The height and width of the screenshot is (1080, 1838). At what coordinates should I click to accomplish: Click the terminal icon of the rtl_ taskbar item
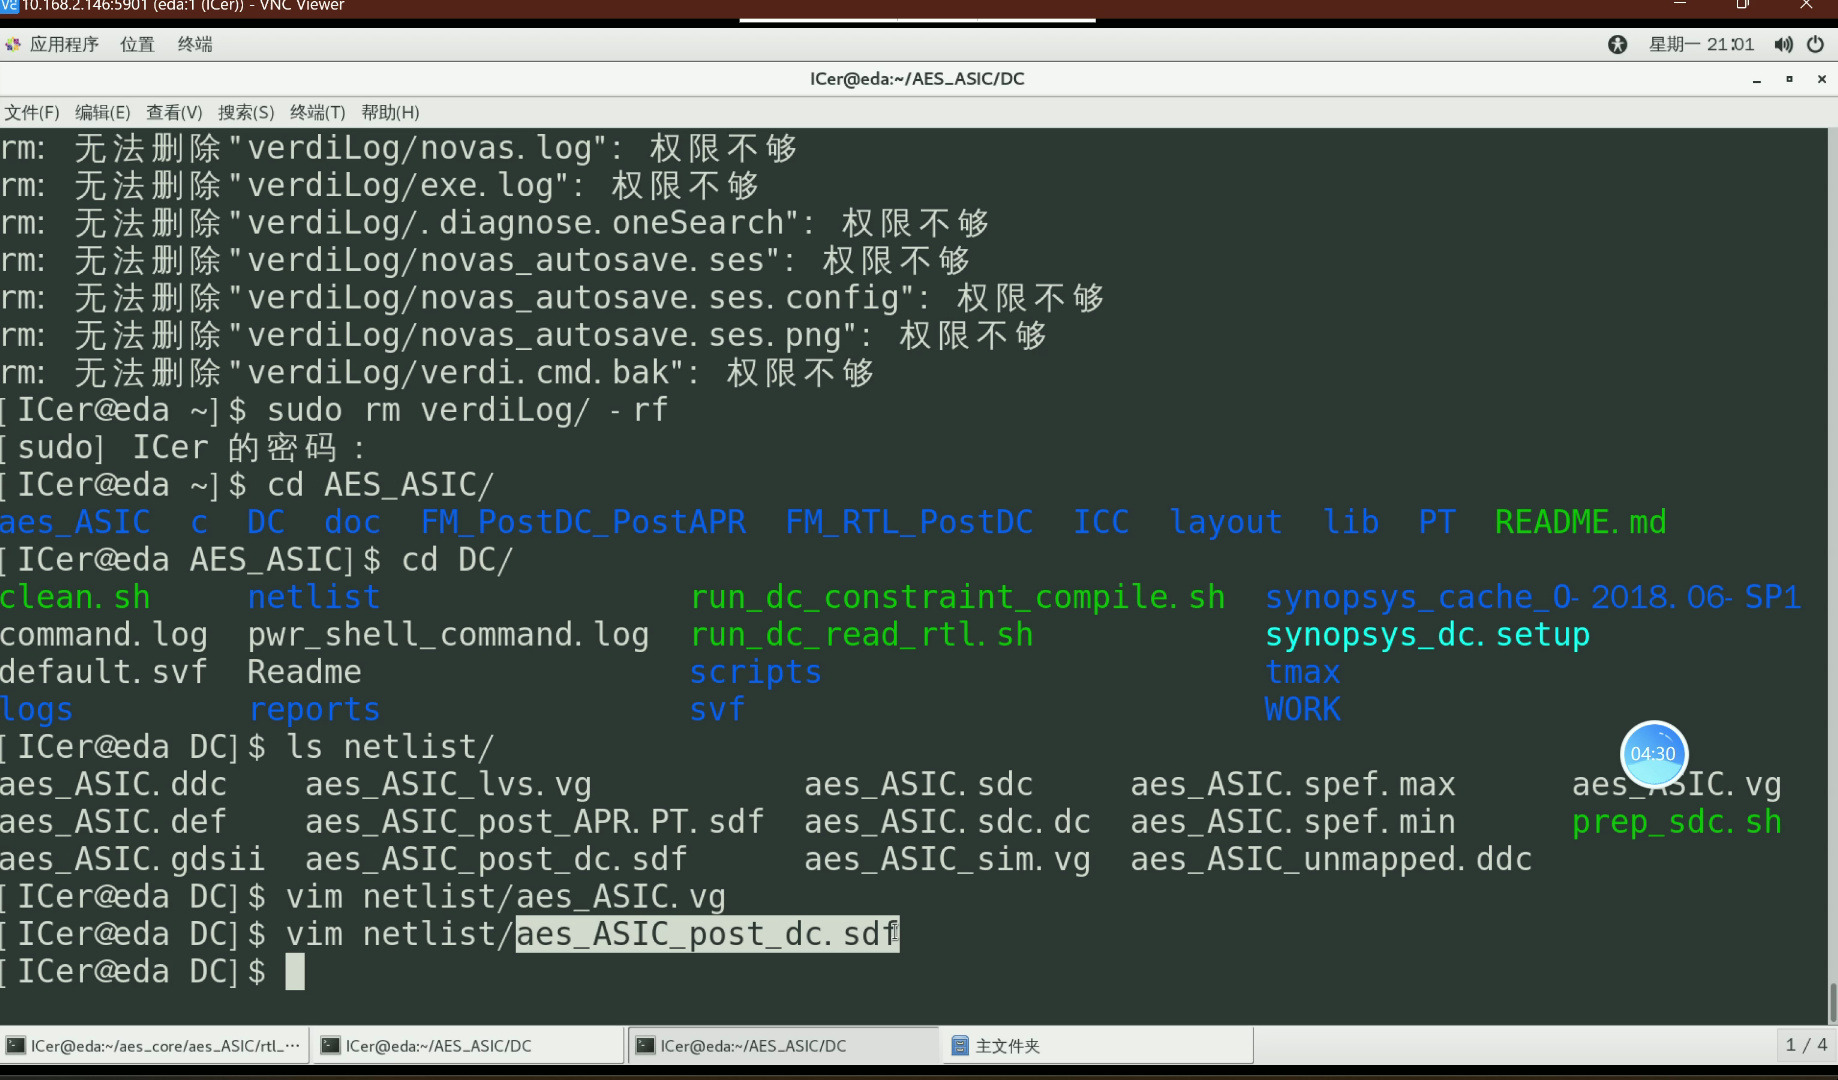(x=16, y=1045)
